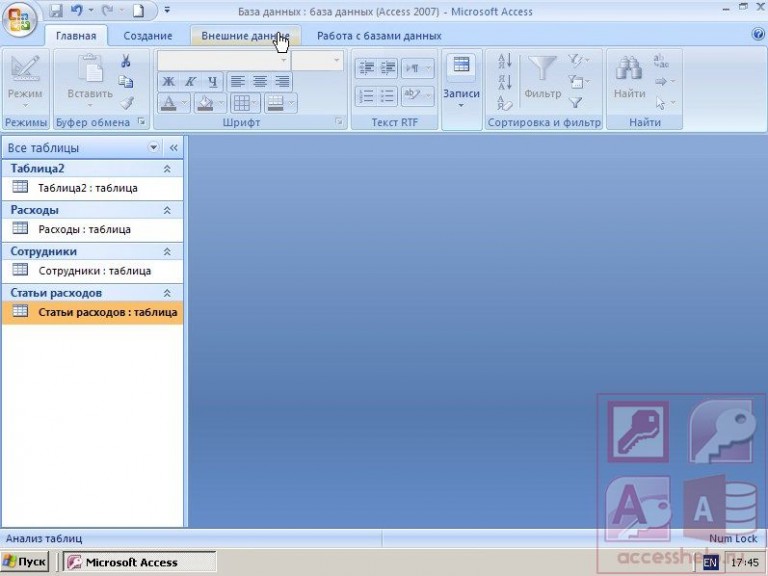Sort ascending with the А-Я icon
The image size is (768, 576).
coord(505,61)
